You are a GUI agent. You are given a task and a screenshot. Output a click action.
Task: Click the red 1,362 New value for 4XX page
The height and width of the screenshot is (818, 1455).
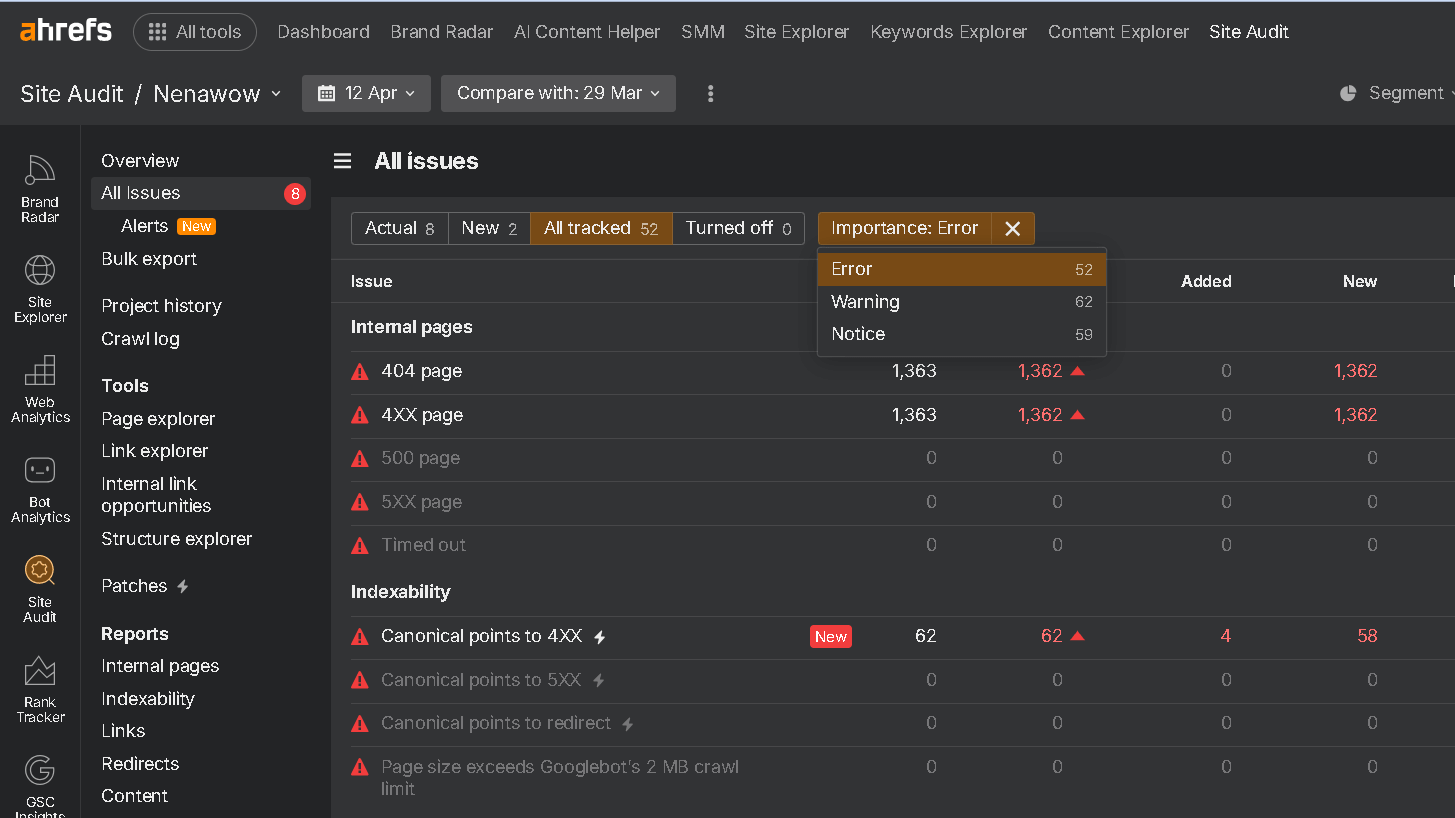click(x=1355, y=415)
